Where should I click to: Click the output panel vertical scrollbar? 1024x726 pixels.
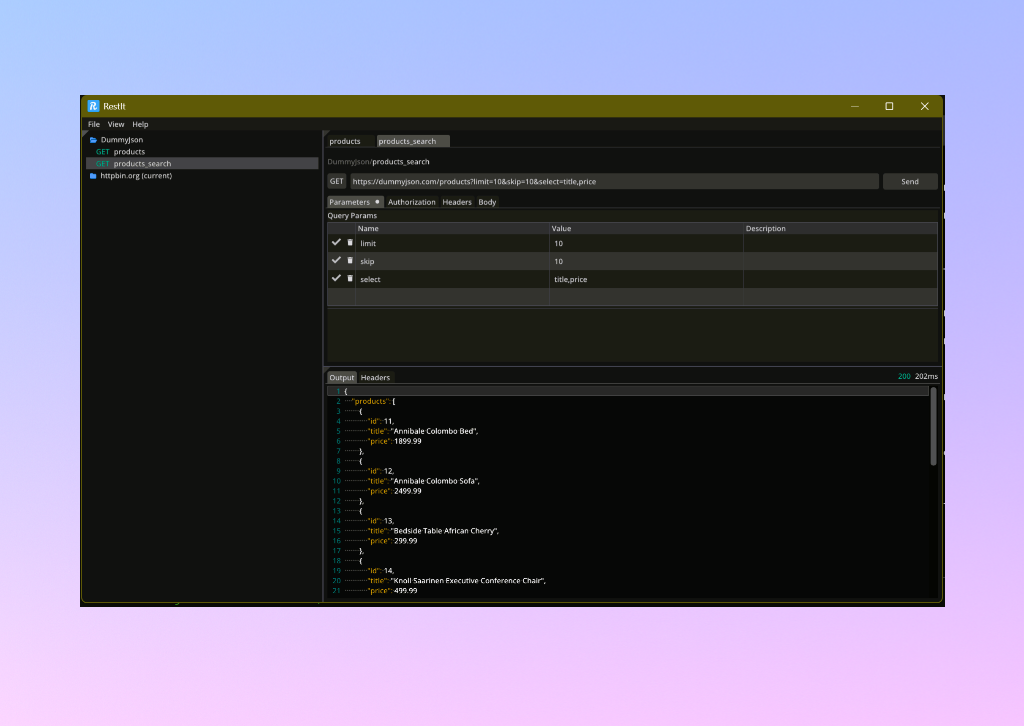click(933, 427)
